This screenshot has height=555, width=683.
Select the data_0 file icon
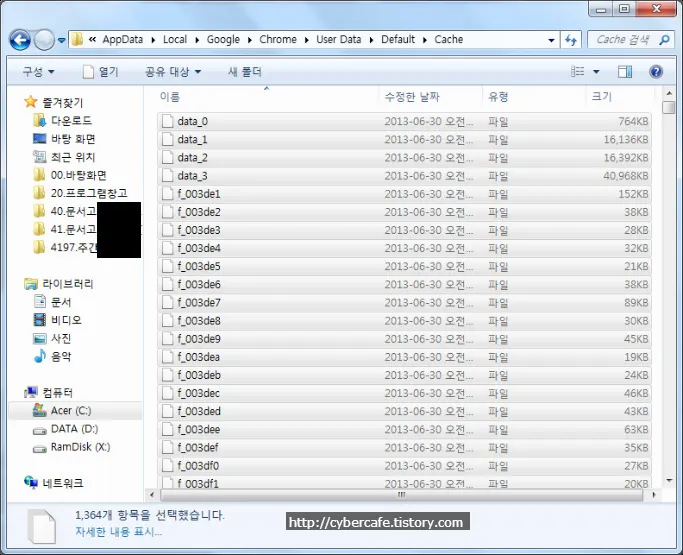pyautogui.click(x=167, y=121)
